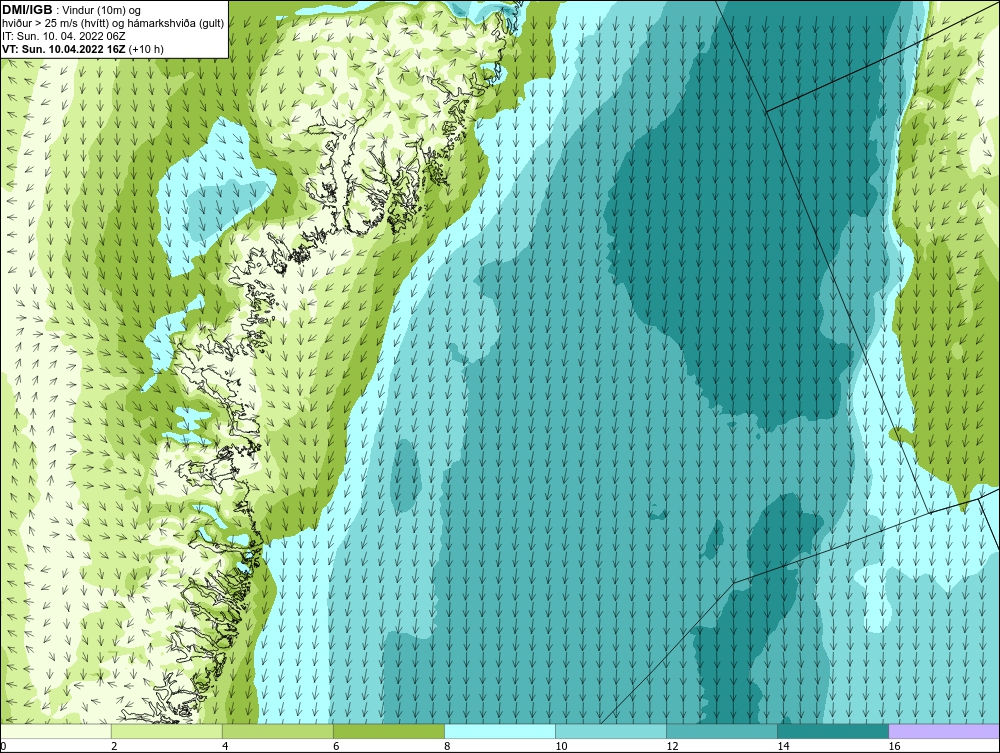Click the 12–14 m/s teal legend swatch
This screenshot has height=753, width=1000.
tap(722, 731)
